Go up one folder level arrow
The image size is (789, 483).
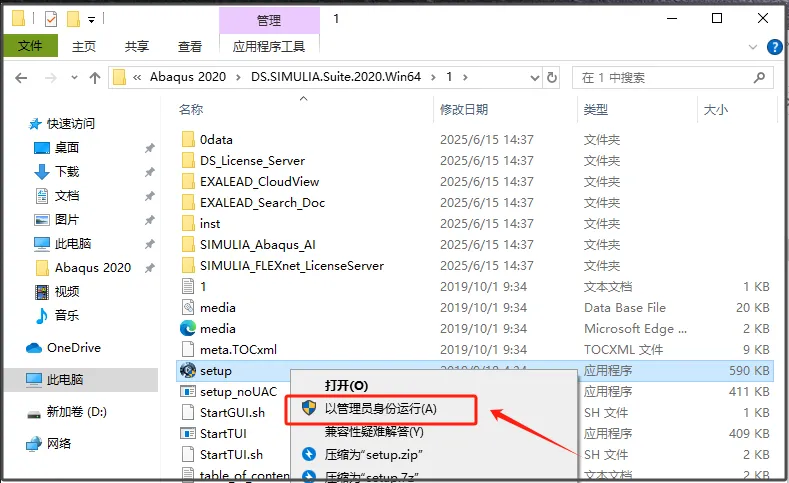click(x=95, y=78)
